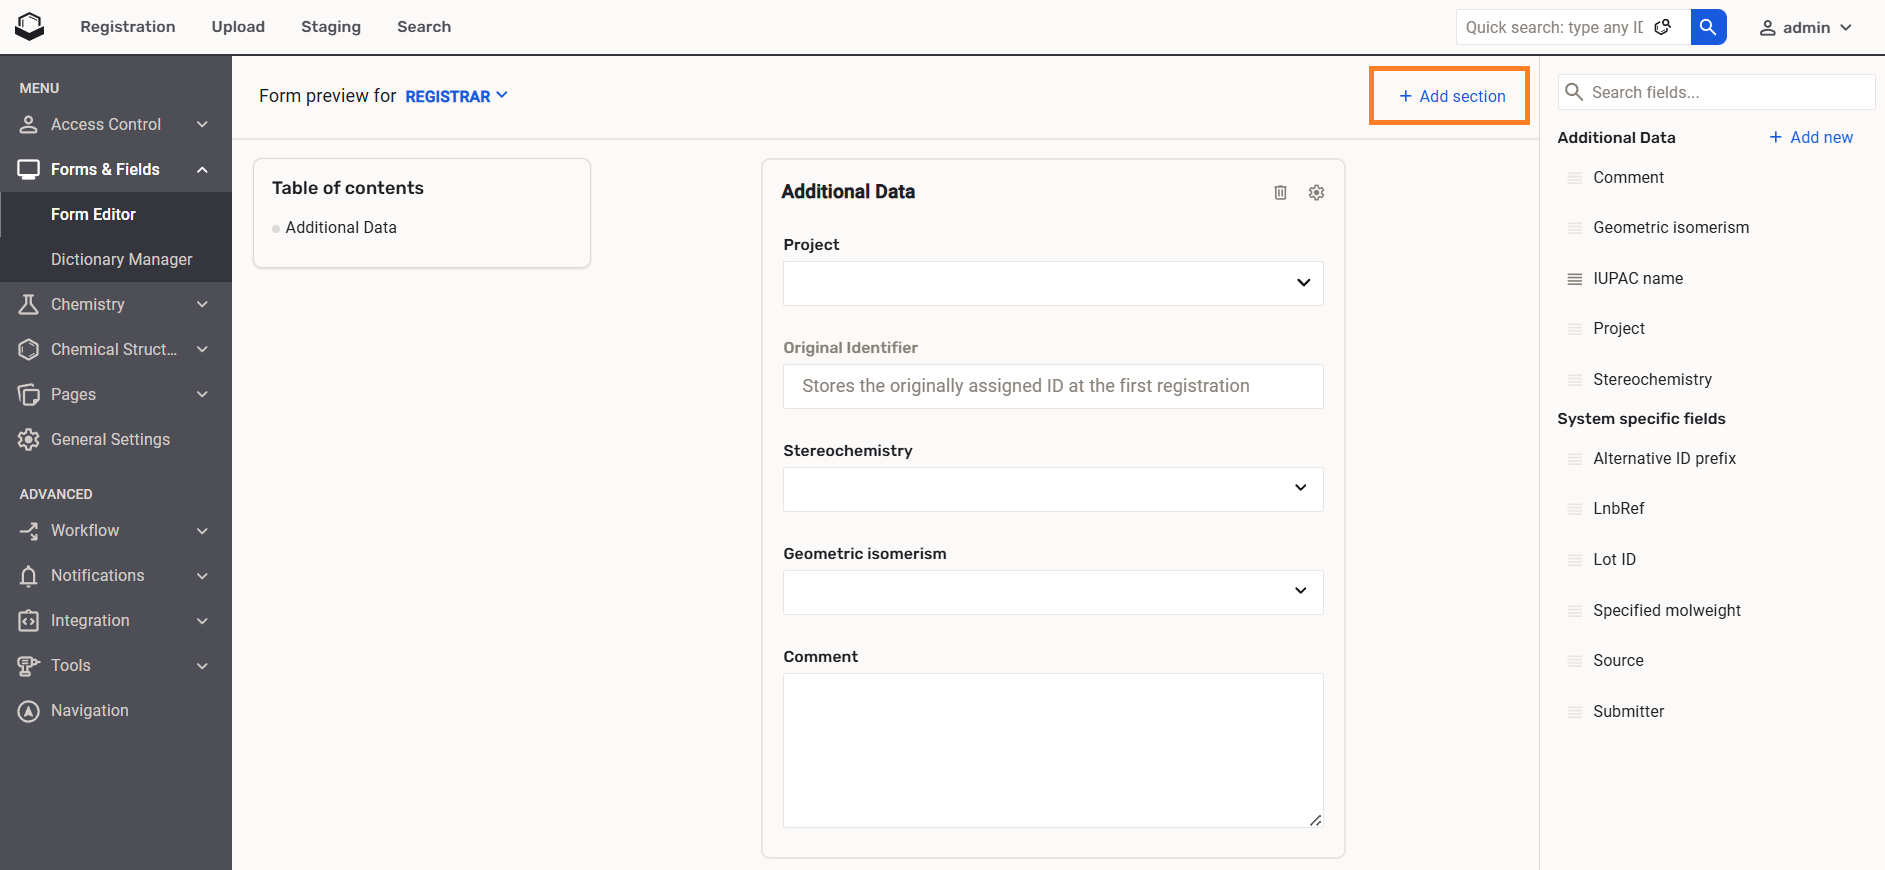The width and height of the screenshot is (1885, 870).
Task: Click the application logo in top-left
Action: click(x=30, y=27)
